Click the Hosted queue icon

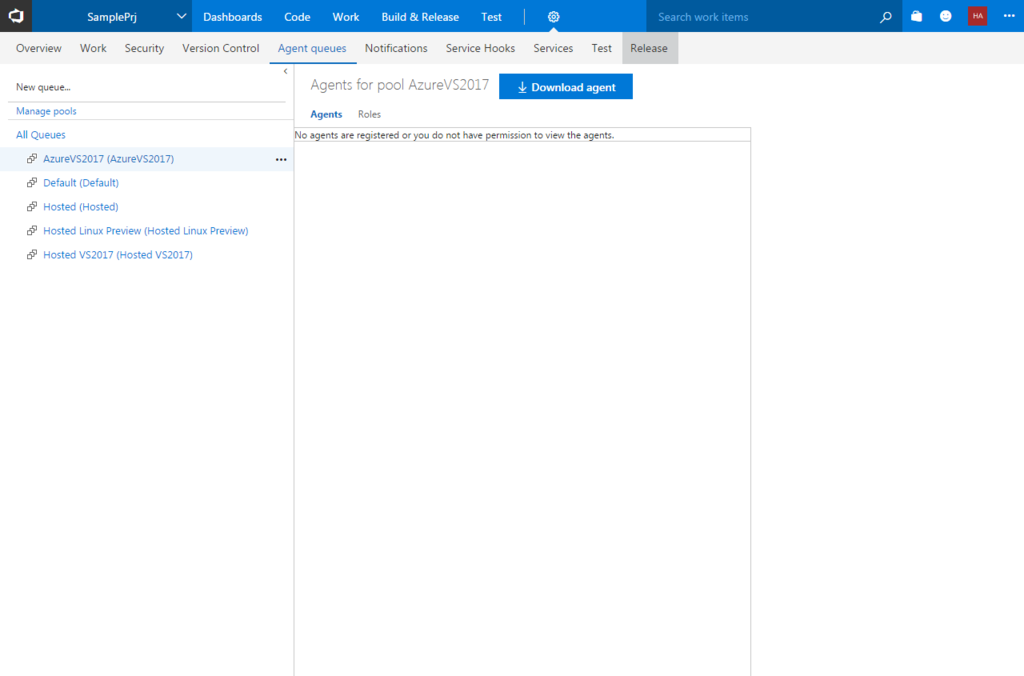click(x=31, y=206)
